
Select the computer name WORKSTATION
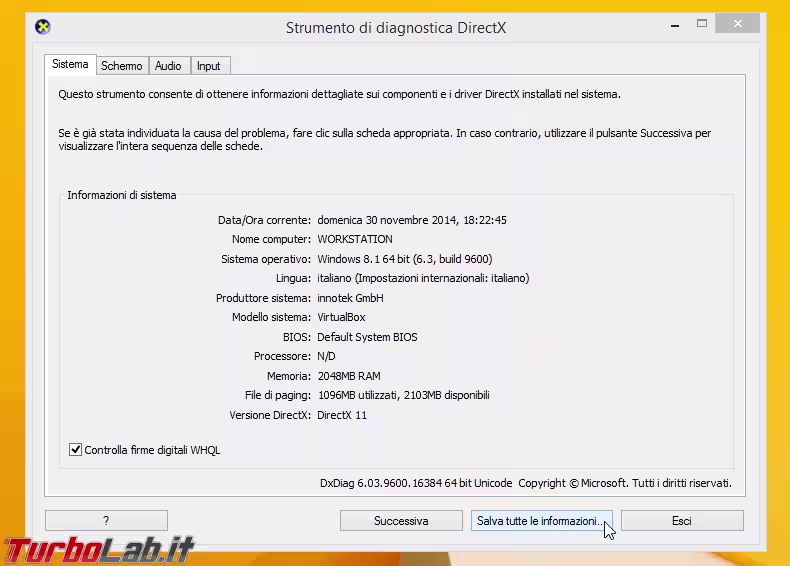pos(355,239)
